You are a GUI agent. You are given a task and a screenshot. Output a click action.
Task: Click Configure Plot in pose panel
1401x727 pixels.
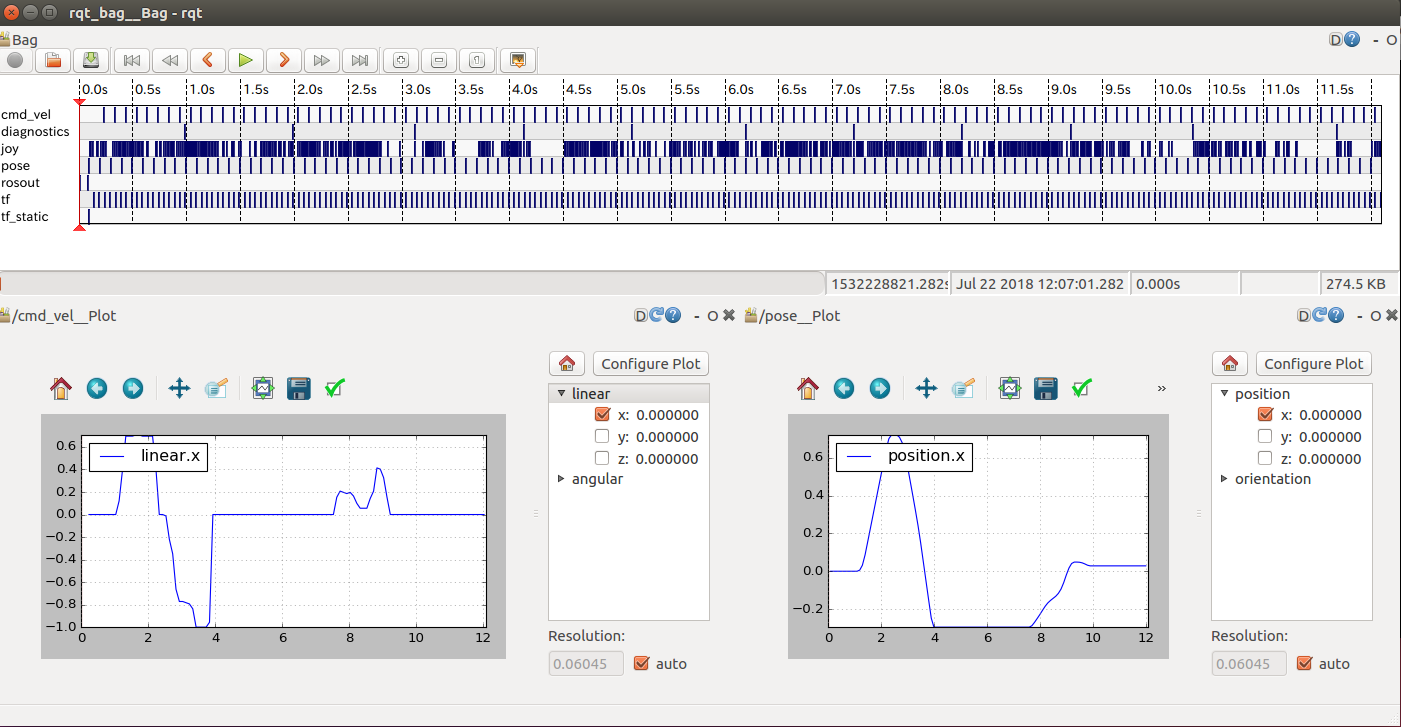(x=1314, y=363)
